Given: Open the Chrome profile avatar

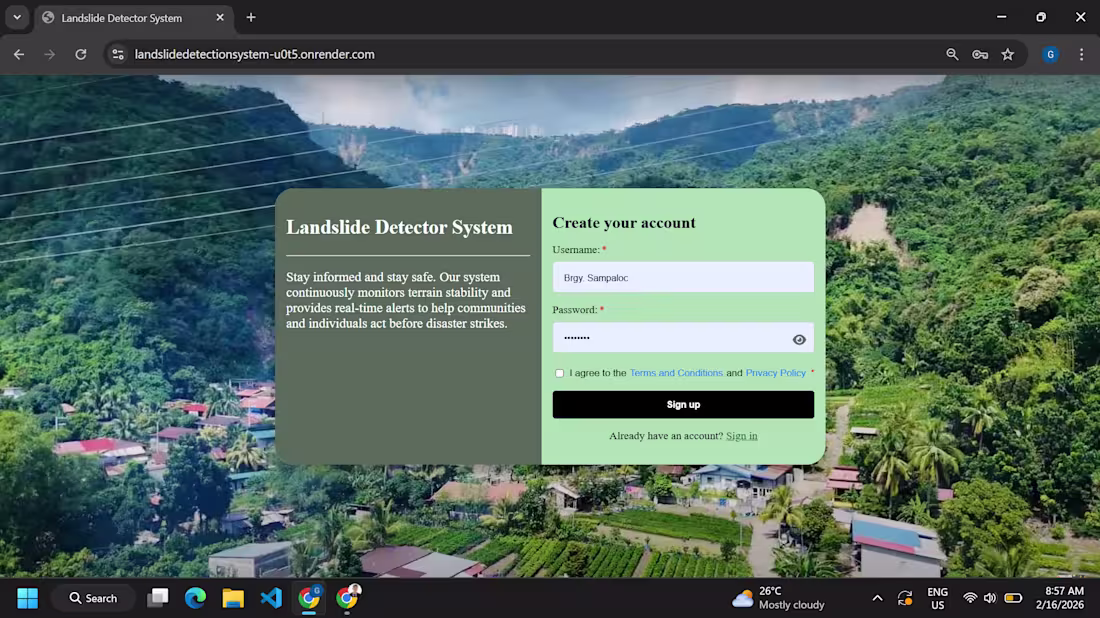Looking at the screenshot, I should 1049,54.
